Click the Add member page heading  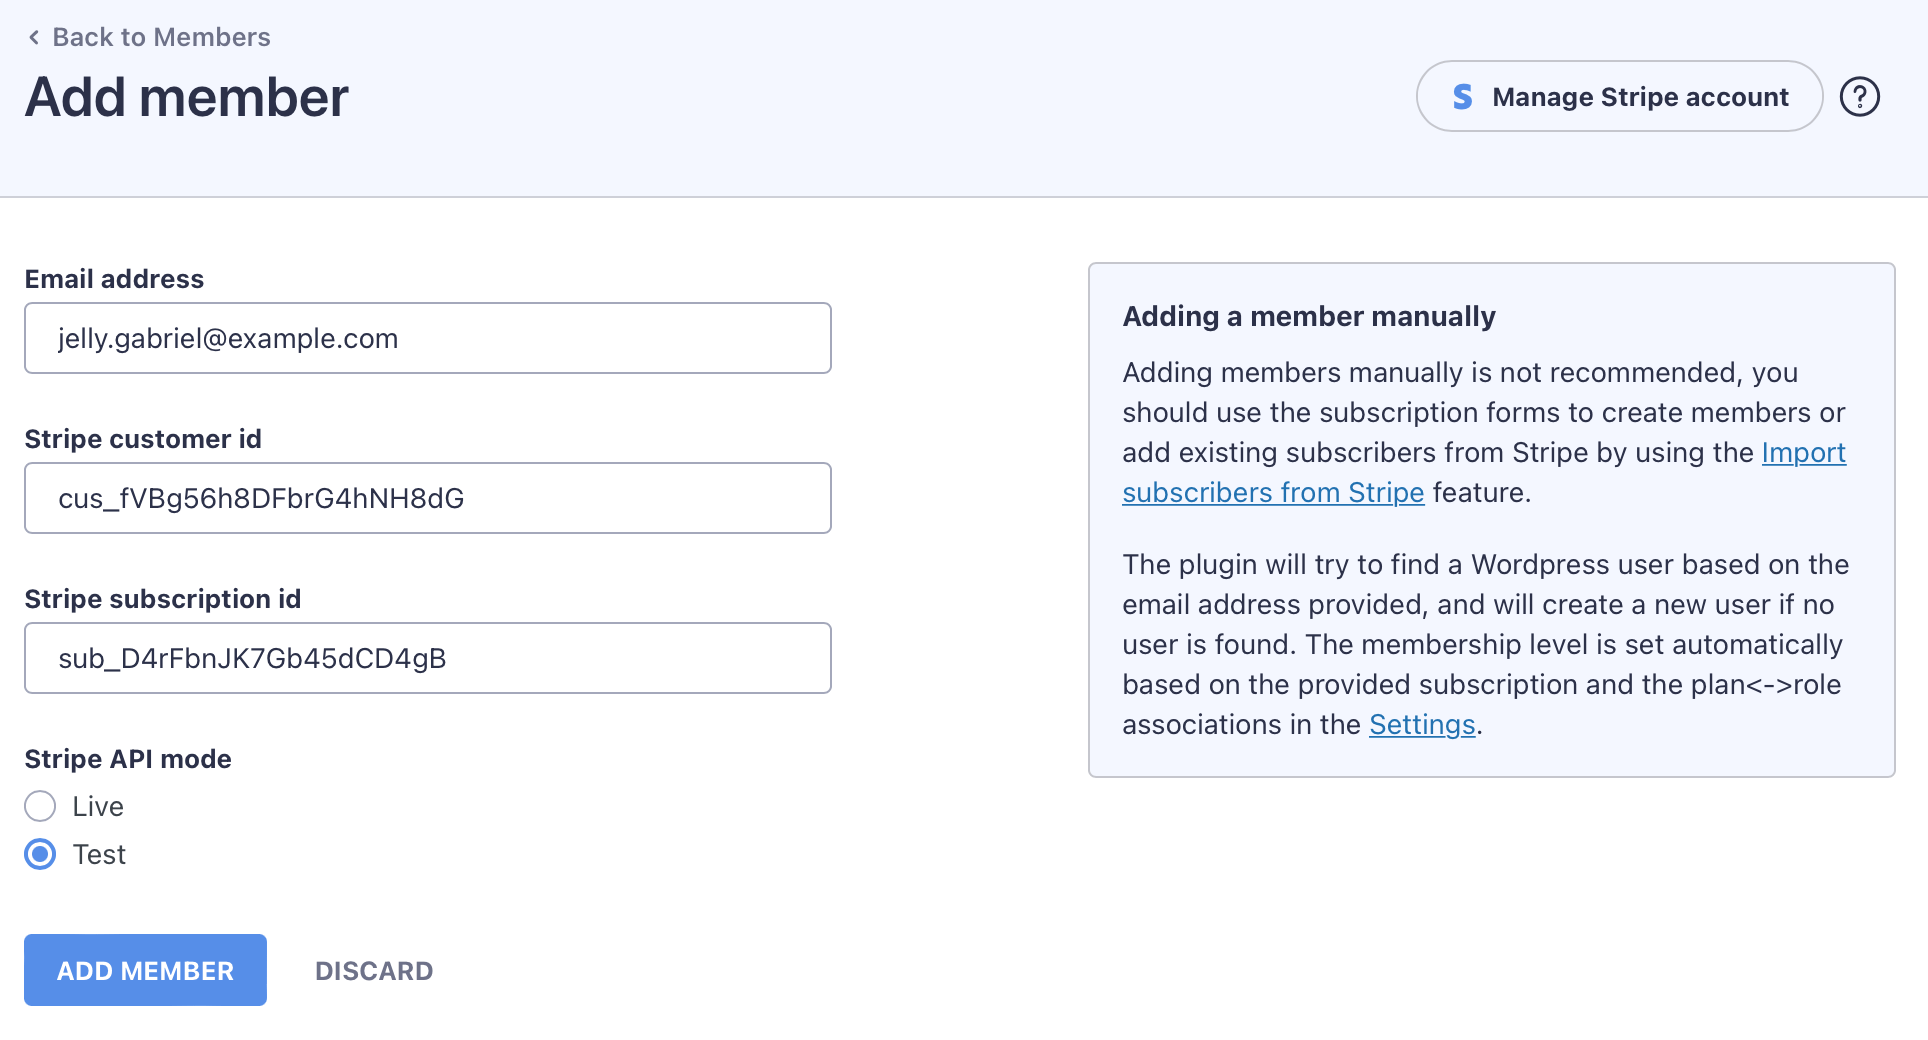point(187,98)
